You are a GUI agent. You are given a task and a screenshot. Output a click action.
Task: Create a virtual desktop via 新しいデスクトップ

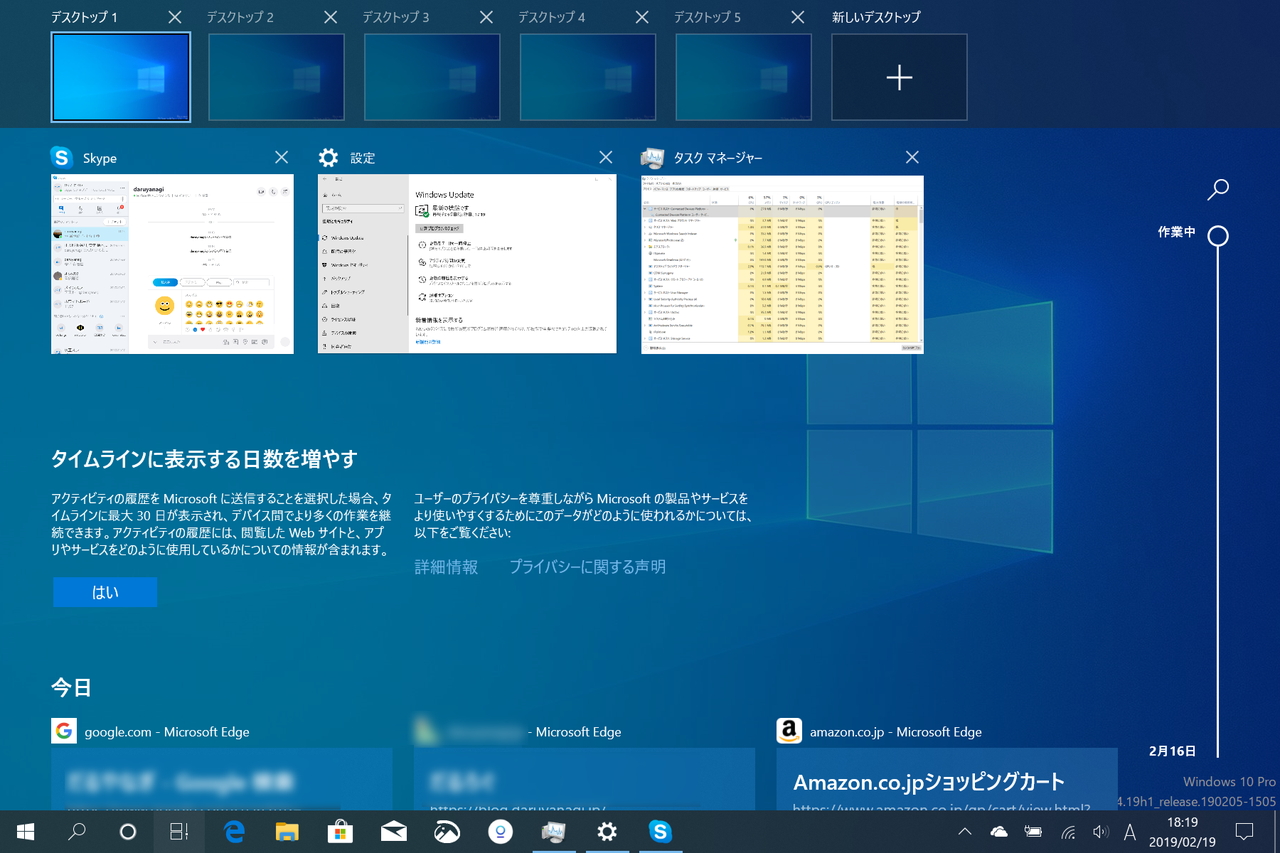(x=898, y=77)
